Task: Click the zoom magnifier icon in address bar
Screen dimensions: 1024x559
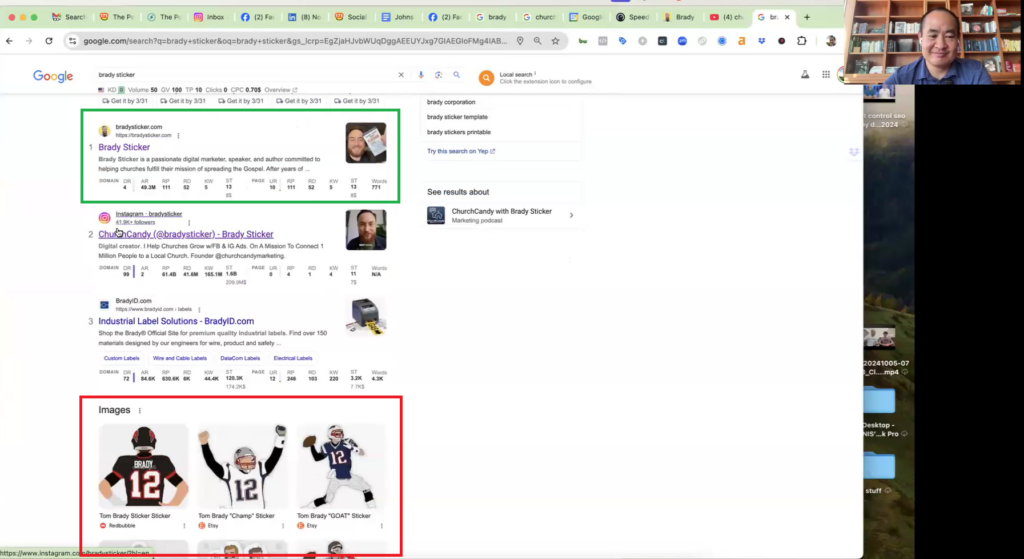Action: [x=537, y=40]
